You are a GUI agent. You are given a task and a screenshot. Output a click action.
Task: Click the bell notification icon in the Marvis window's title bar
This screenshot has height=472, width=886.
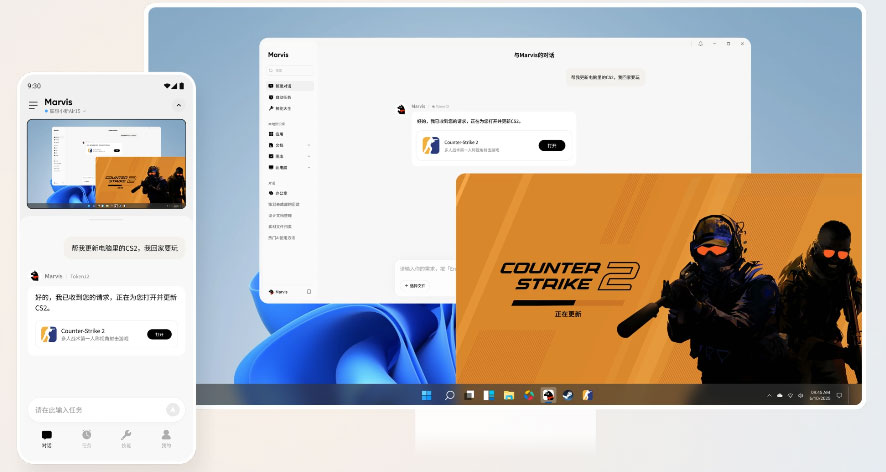[700, 44]
